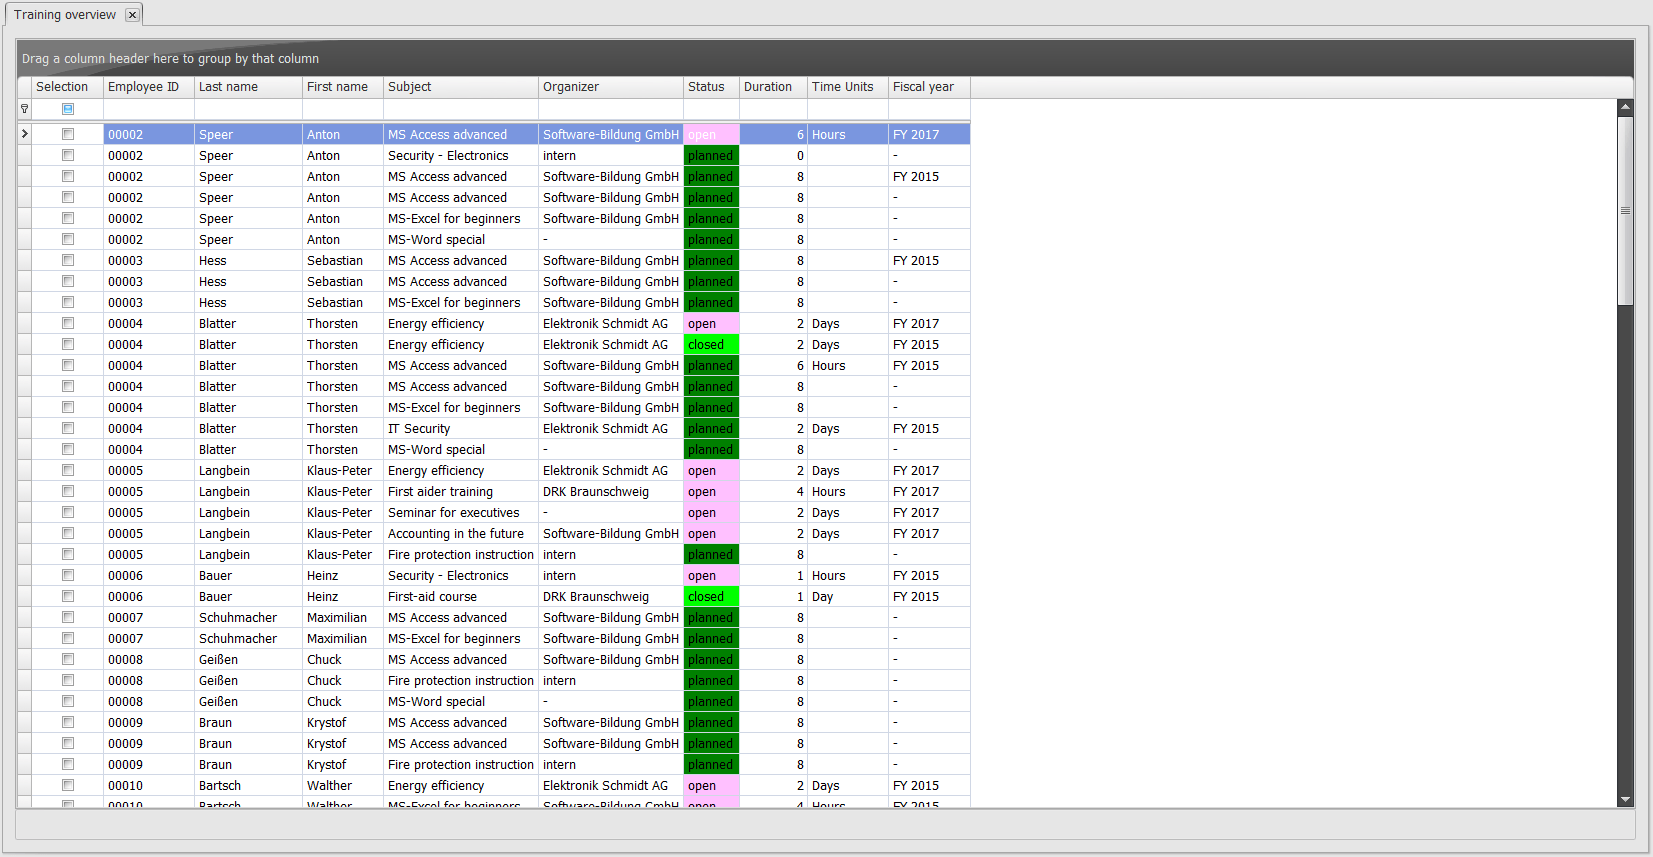
Task: Click the green closed status for First-aid course
Action: click(x=711, y=597)
